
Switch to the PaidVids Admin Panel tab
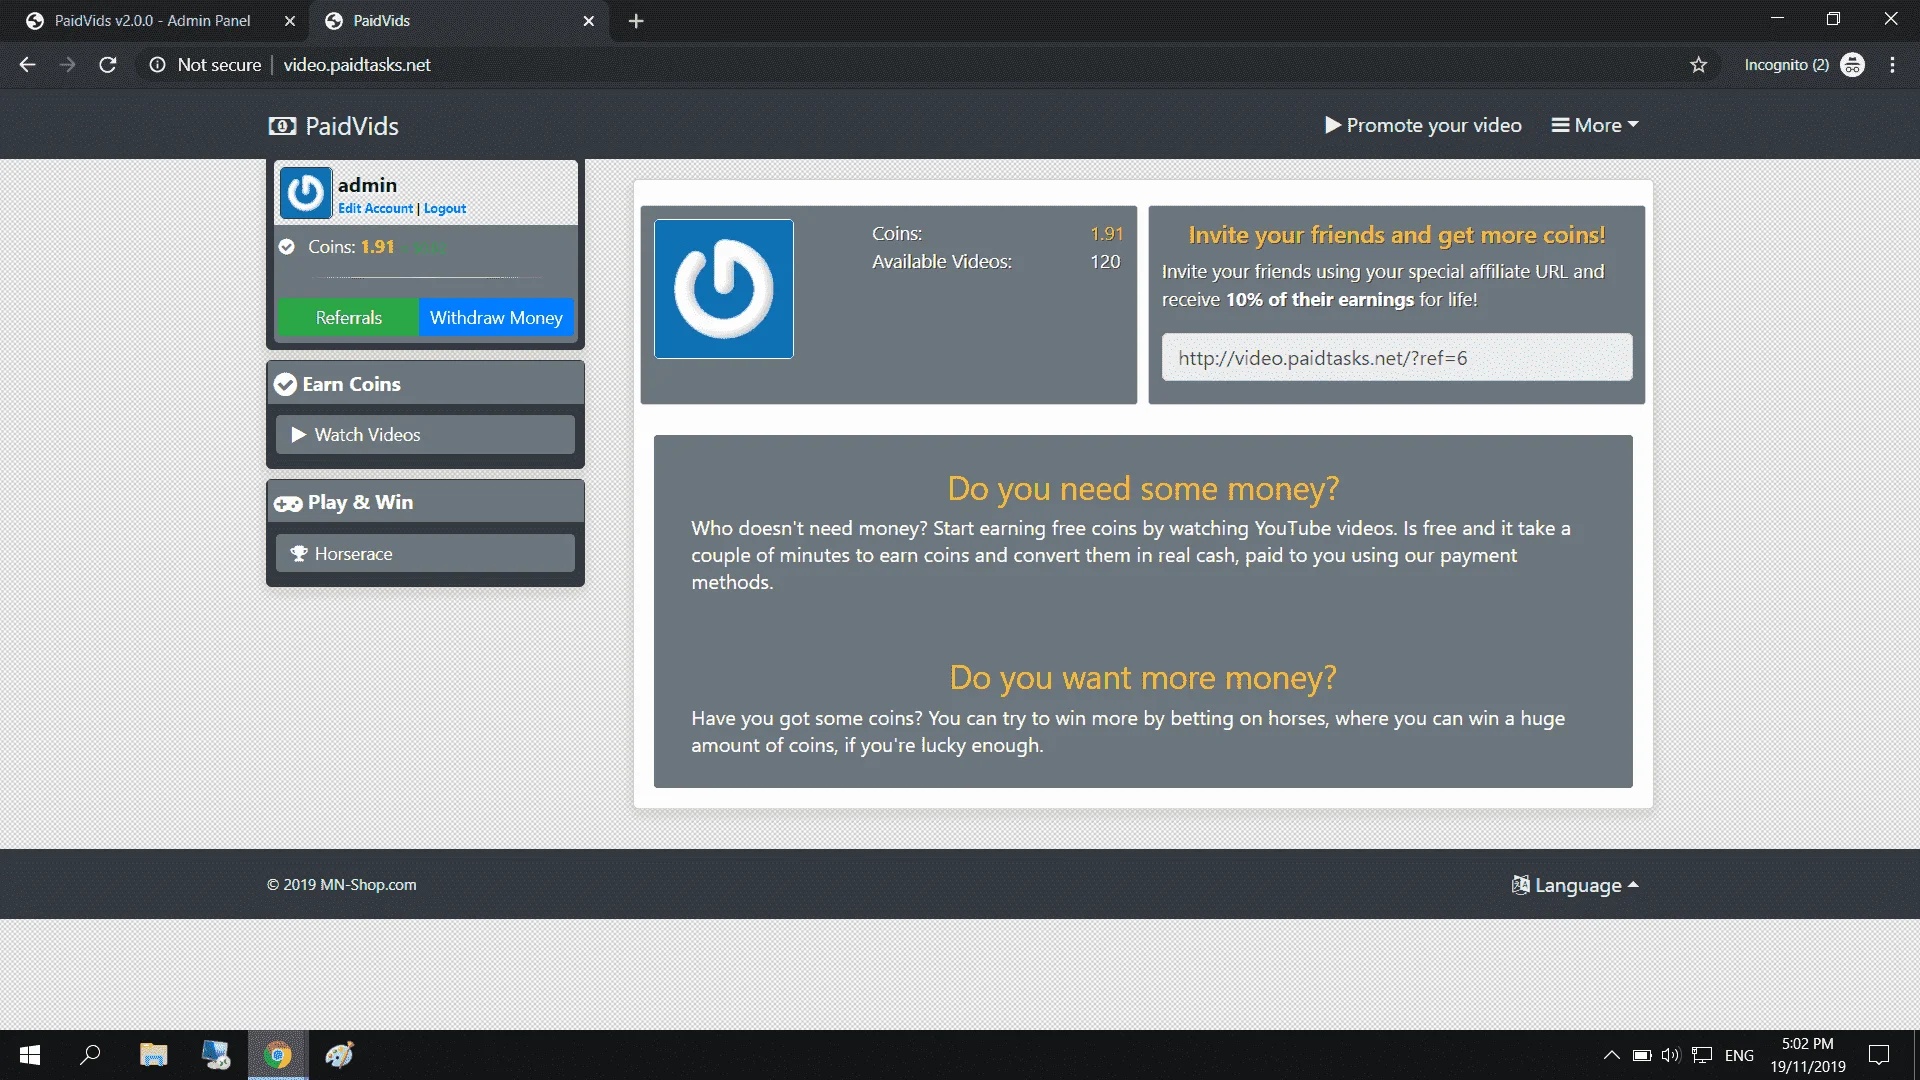pyautogui.click(x=152, y=20)
